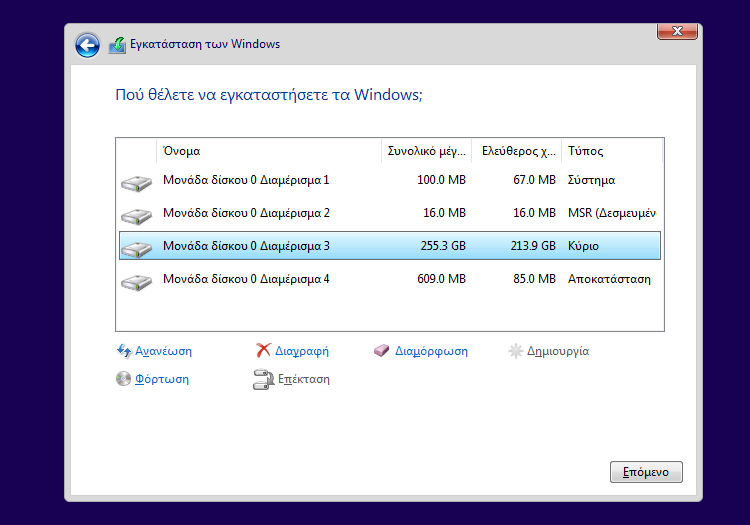
Task: Click the 609.0 MB total size cell
Action: pos(441,279)
